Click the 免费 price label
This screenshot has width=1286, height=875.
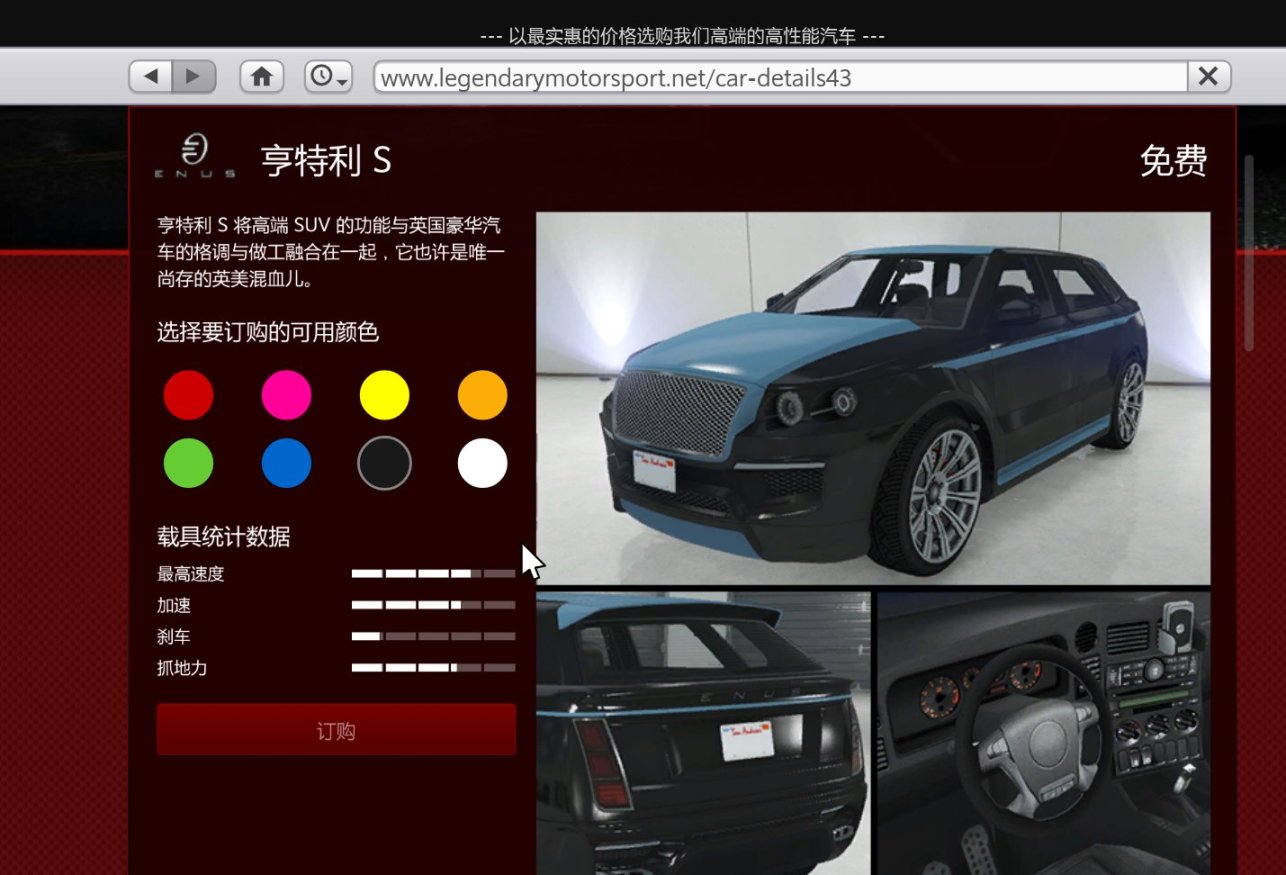[1173, 160]
